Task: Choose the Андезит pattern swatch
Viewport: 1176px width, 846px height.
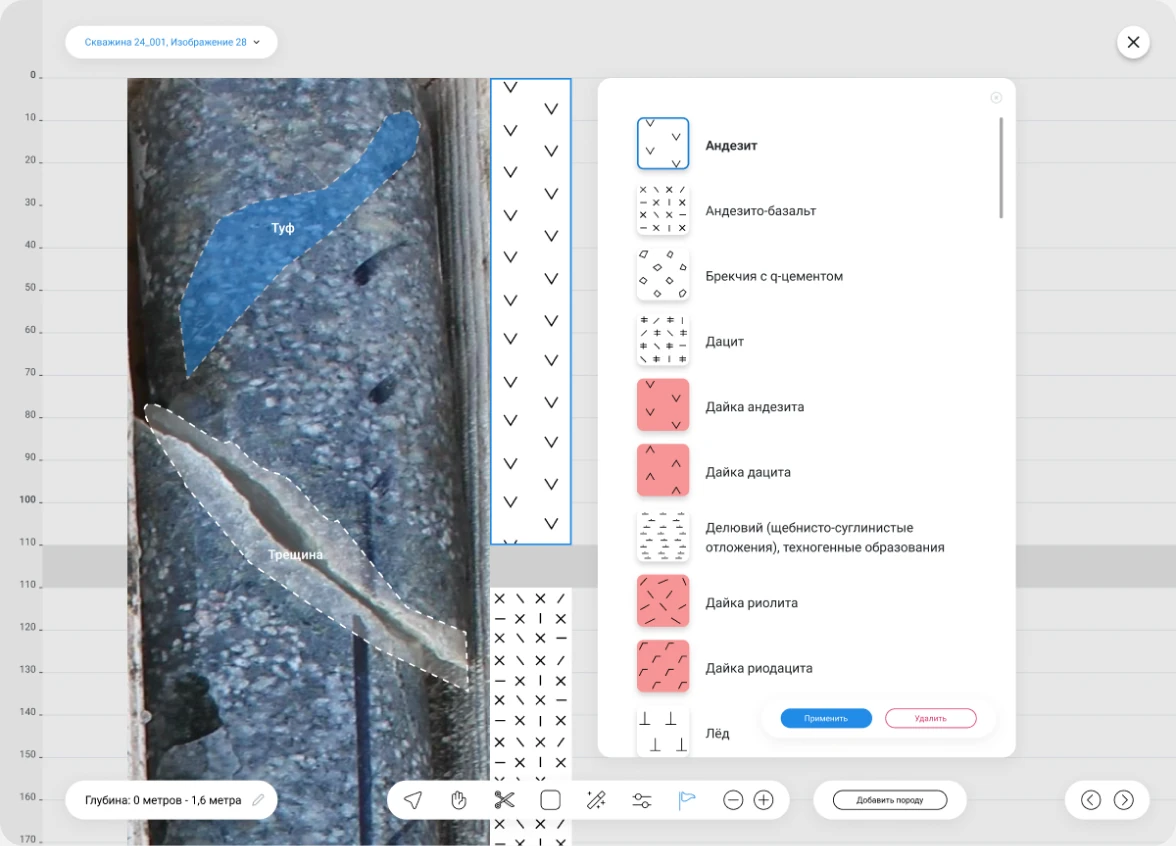Action: click(663, 143)
